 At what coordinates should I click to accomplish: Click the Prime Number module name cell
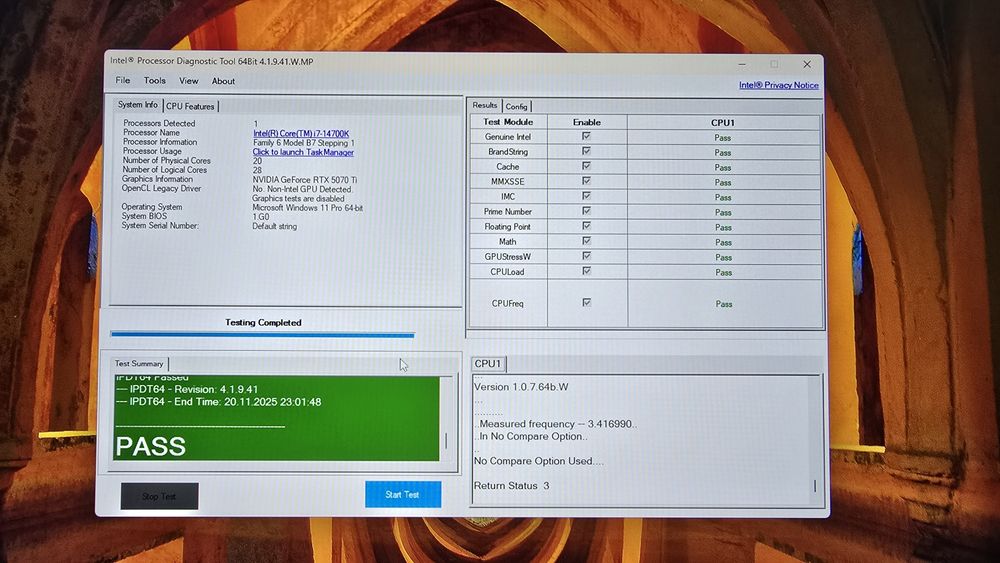pyautogui.click(x=508, y=212)
